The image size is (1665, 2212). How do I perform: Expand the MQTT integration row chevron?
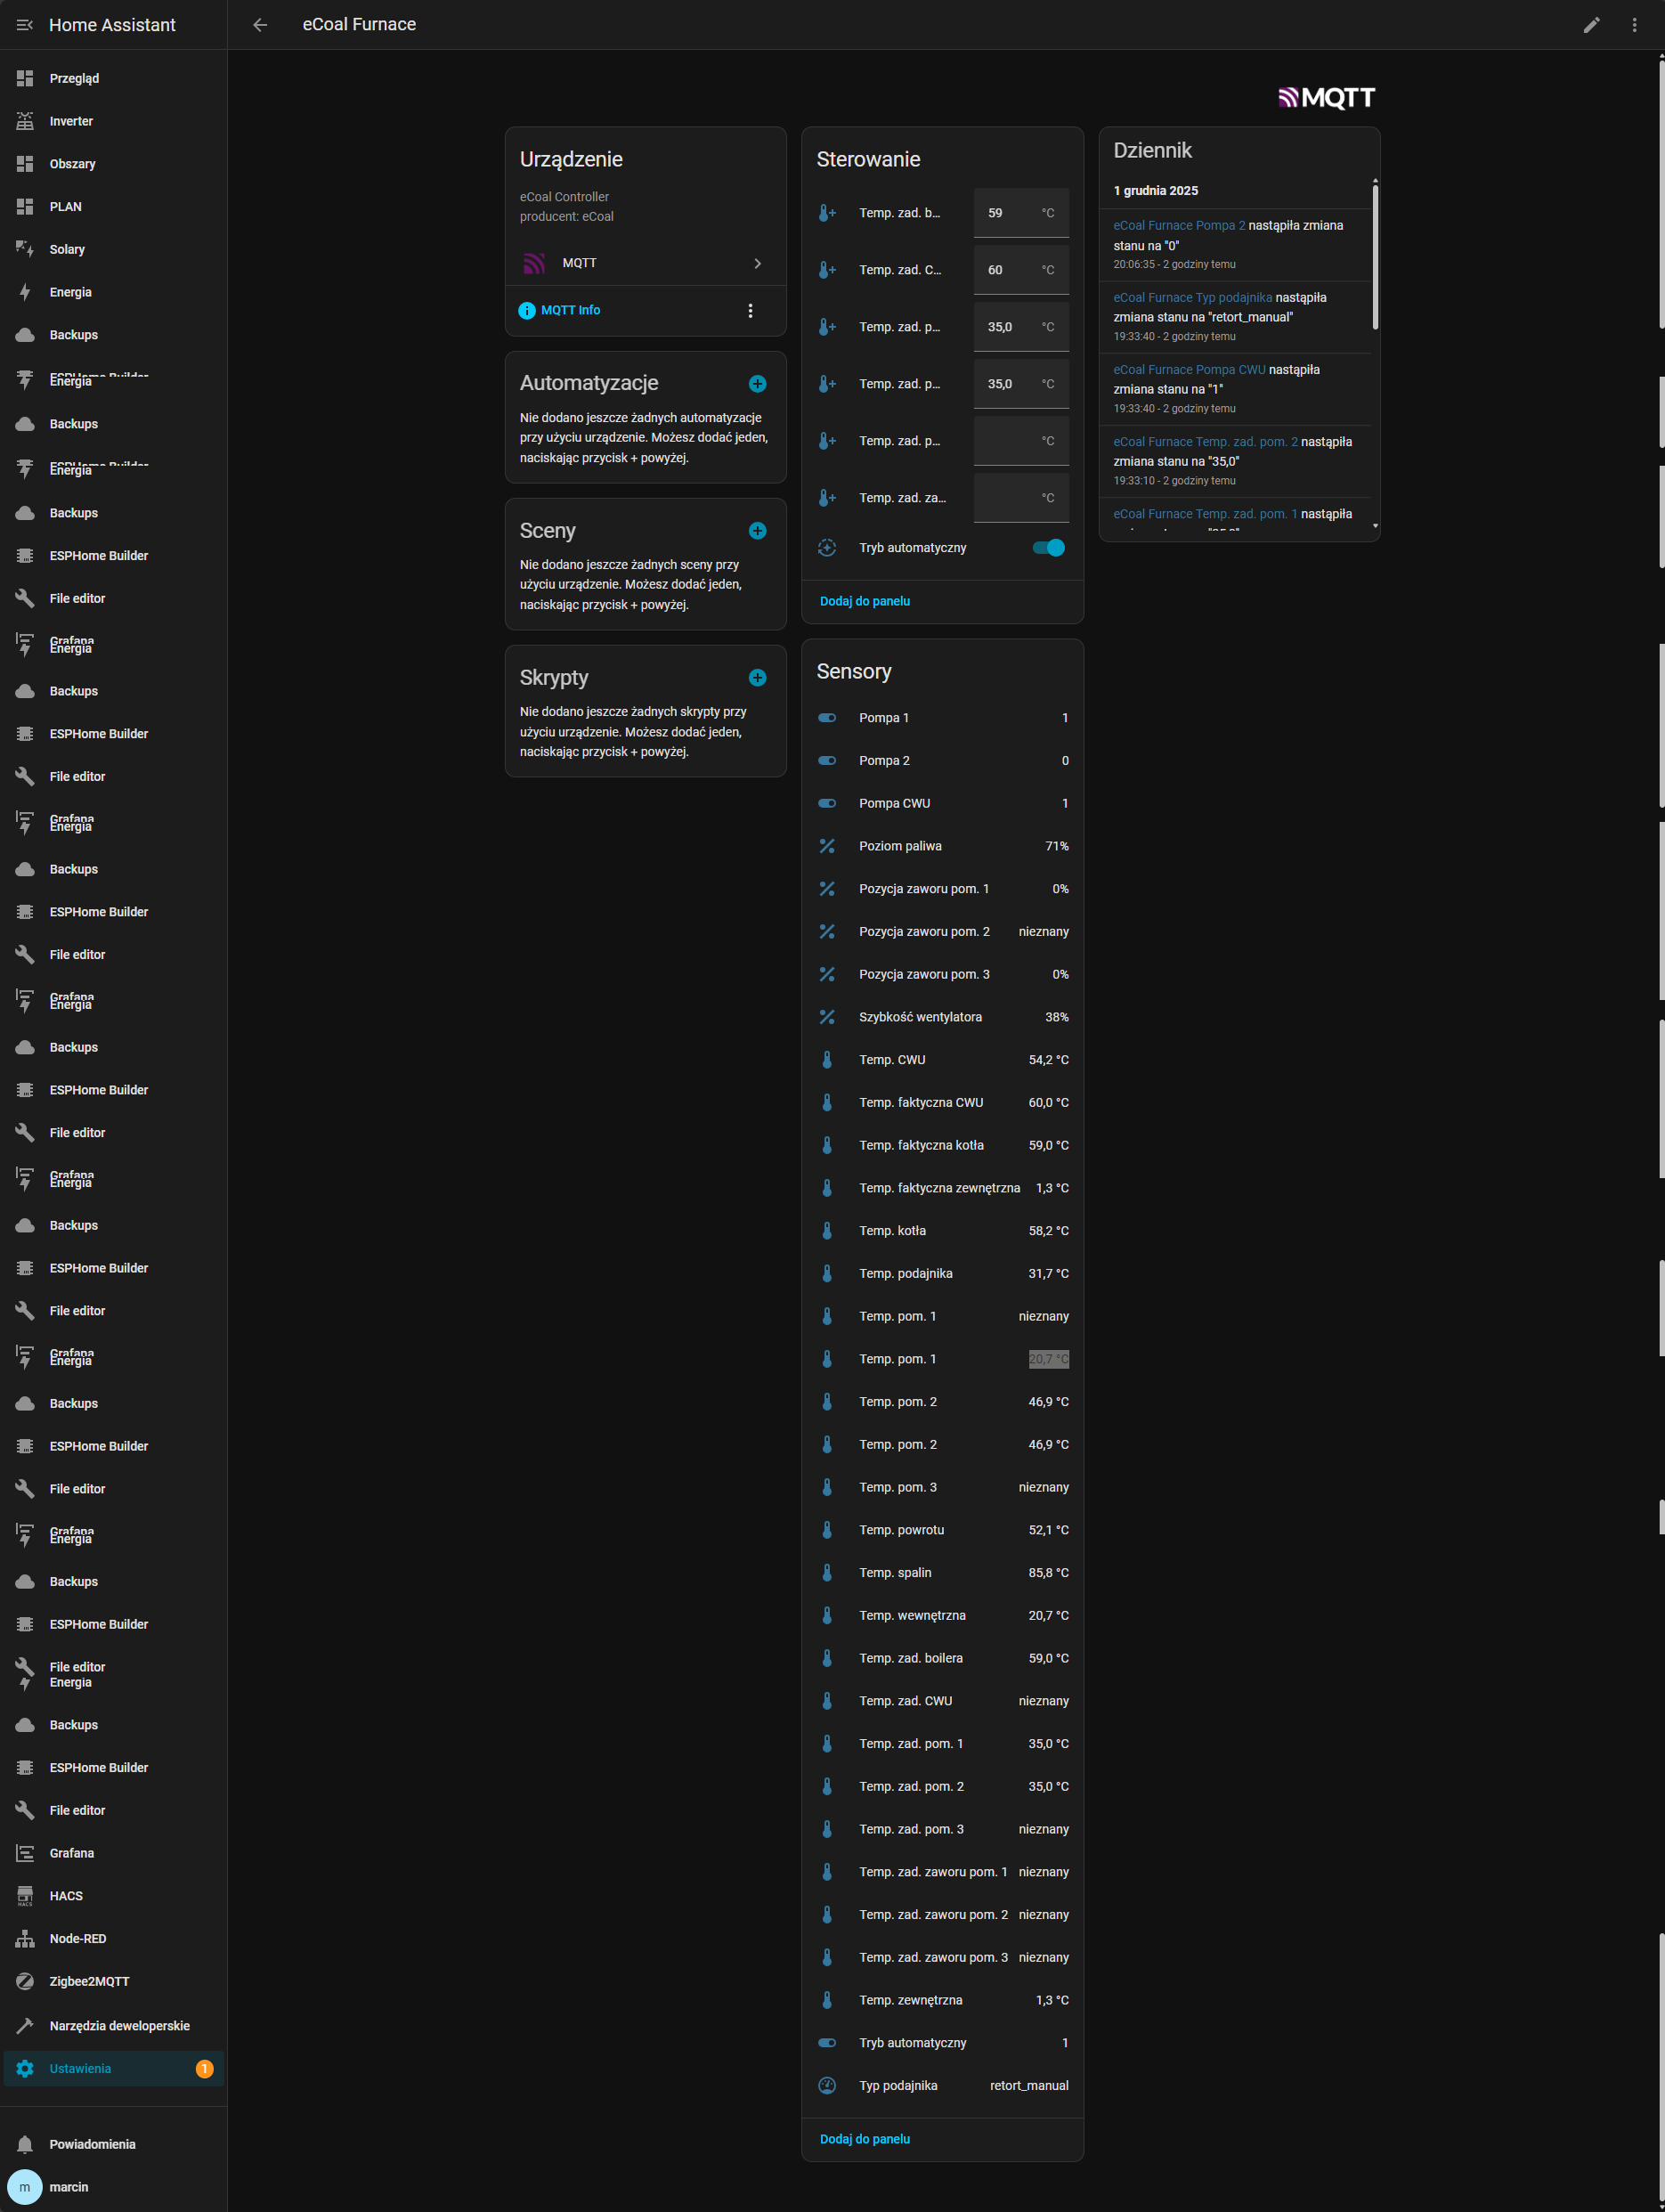tap(757, 263)
